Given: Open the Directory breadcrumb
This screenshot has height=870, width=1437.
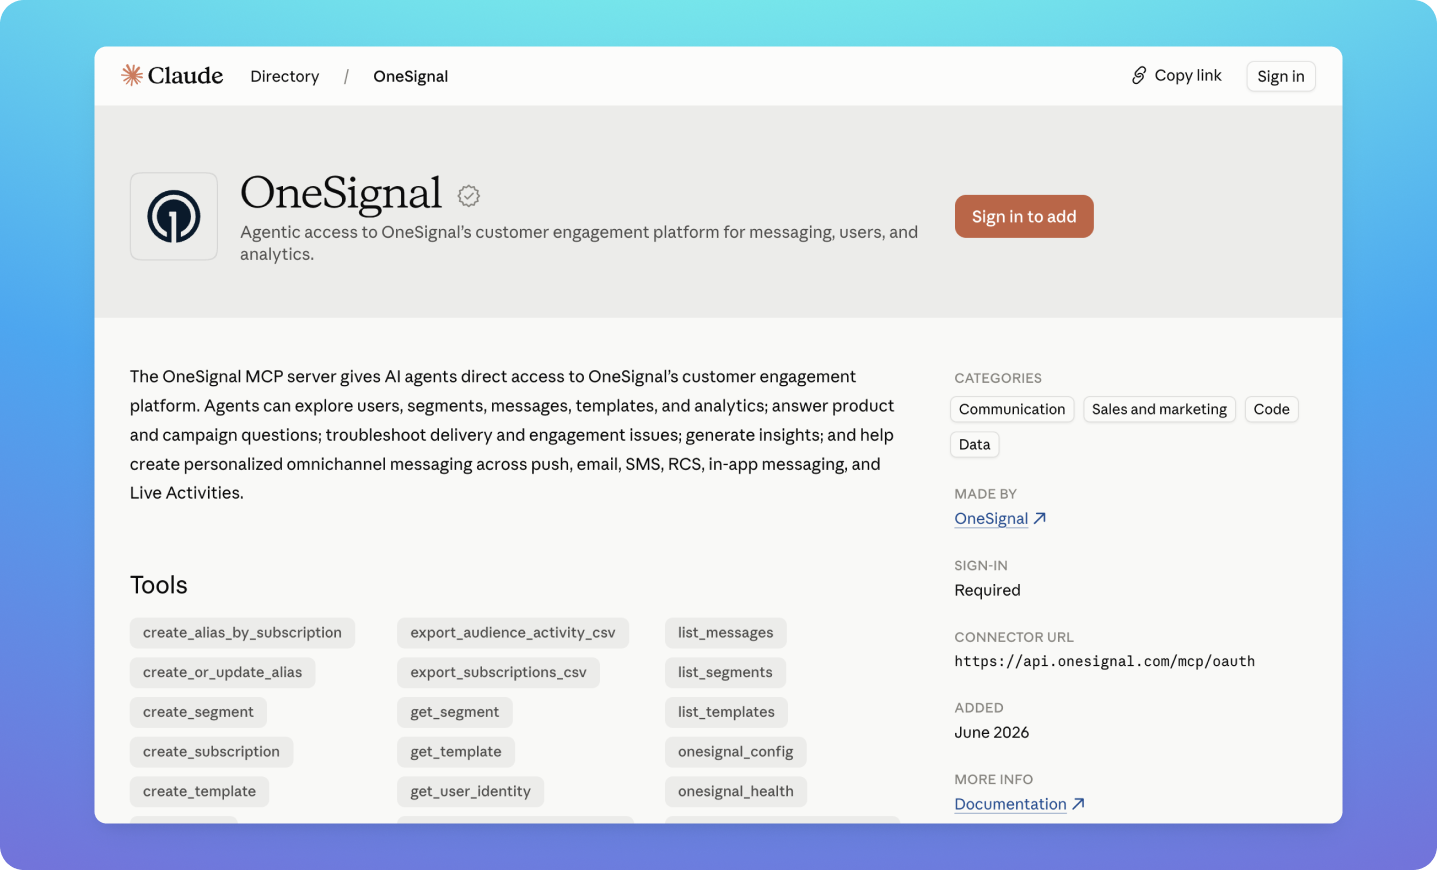Looking at the screenshot, I should [x=285, y=76].
